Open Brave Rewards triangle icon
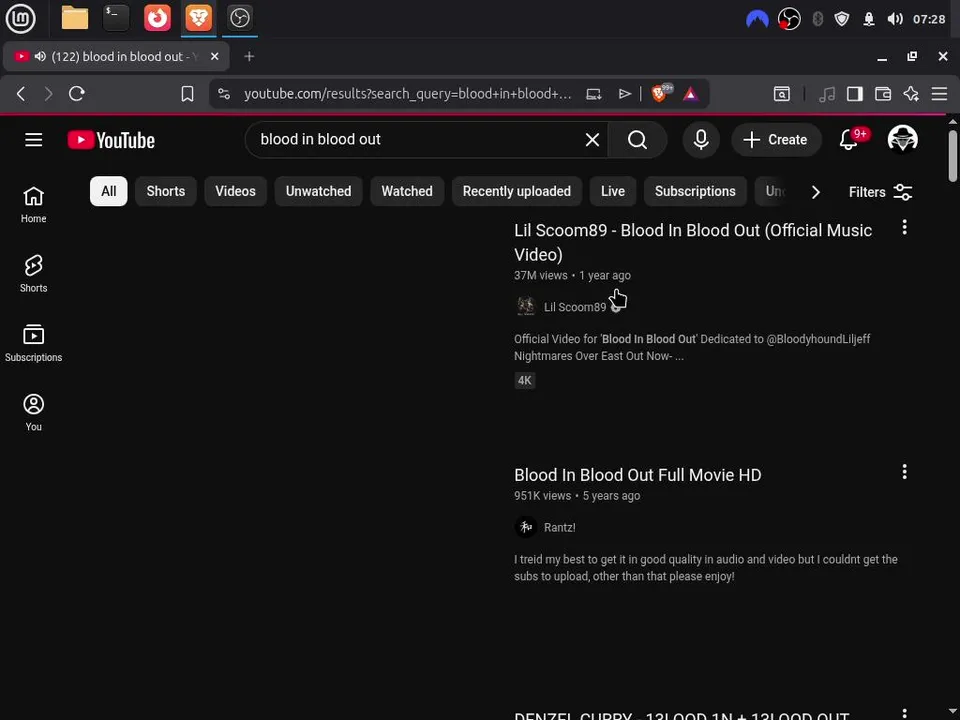960x720 pixels. click(x=690, y=94)
